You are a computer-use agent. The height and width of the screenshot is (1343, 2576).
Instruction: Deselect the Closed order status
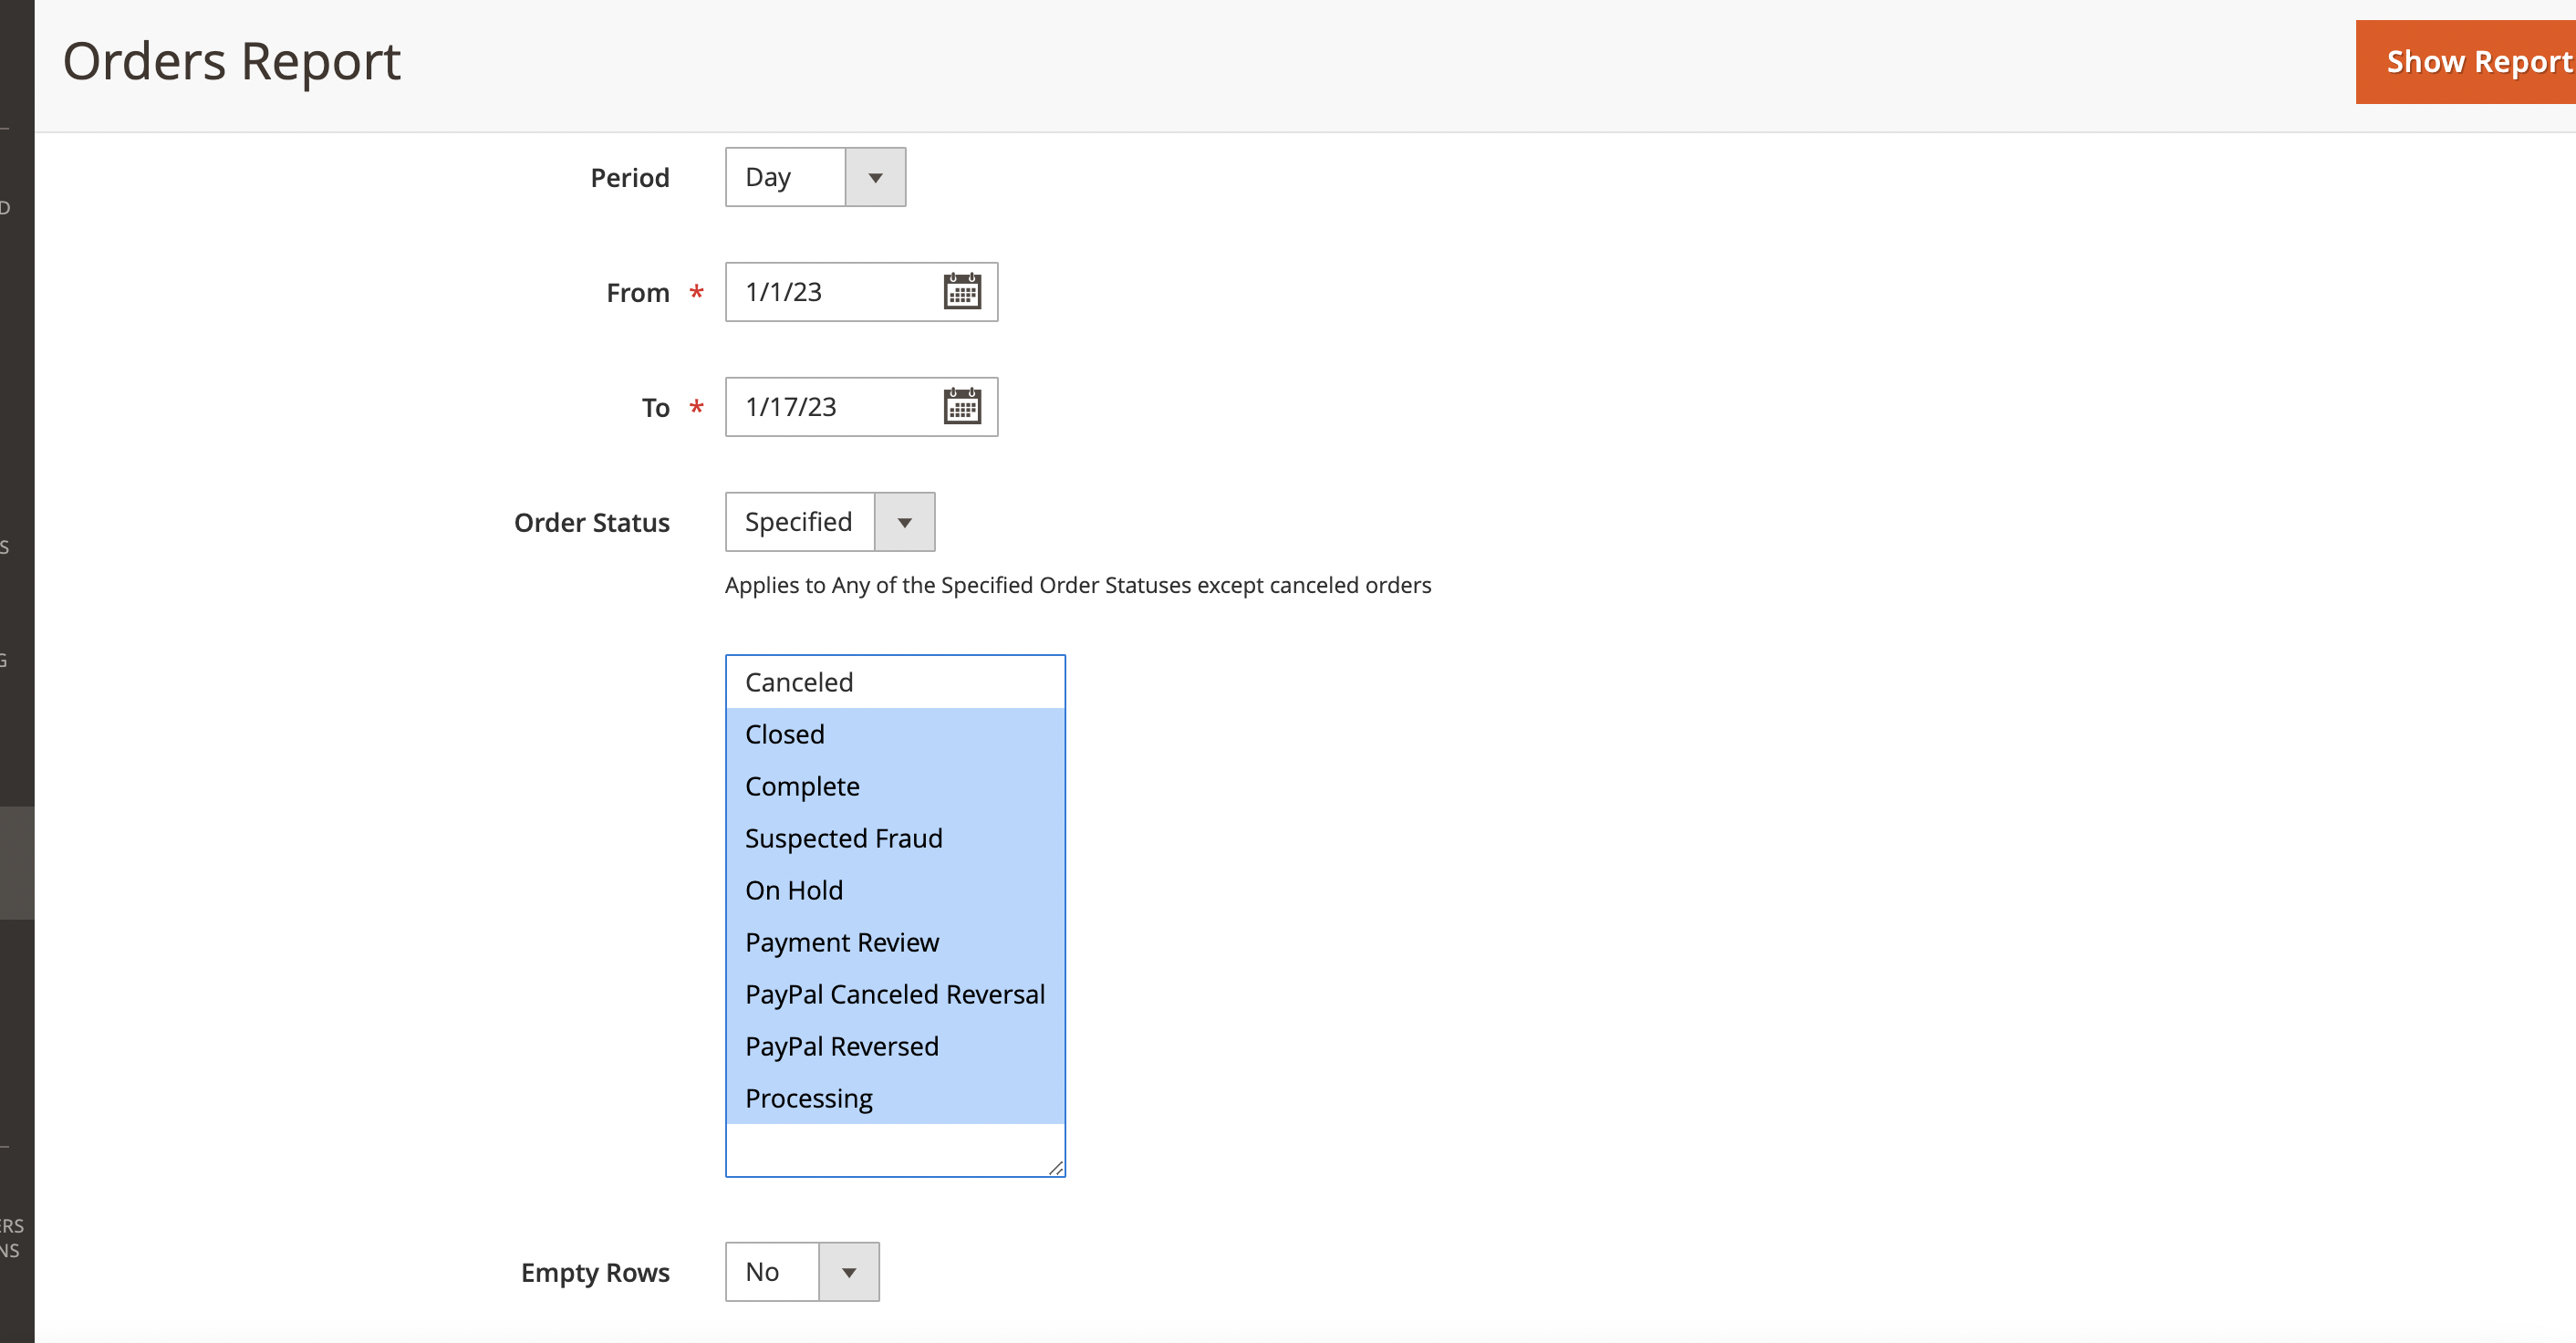[x=784, y=733]
